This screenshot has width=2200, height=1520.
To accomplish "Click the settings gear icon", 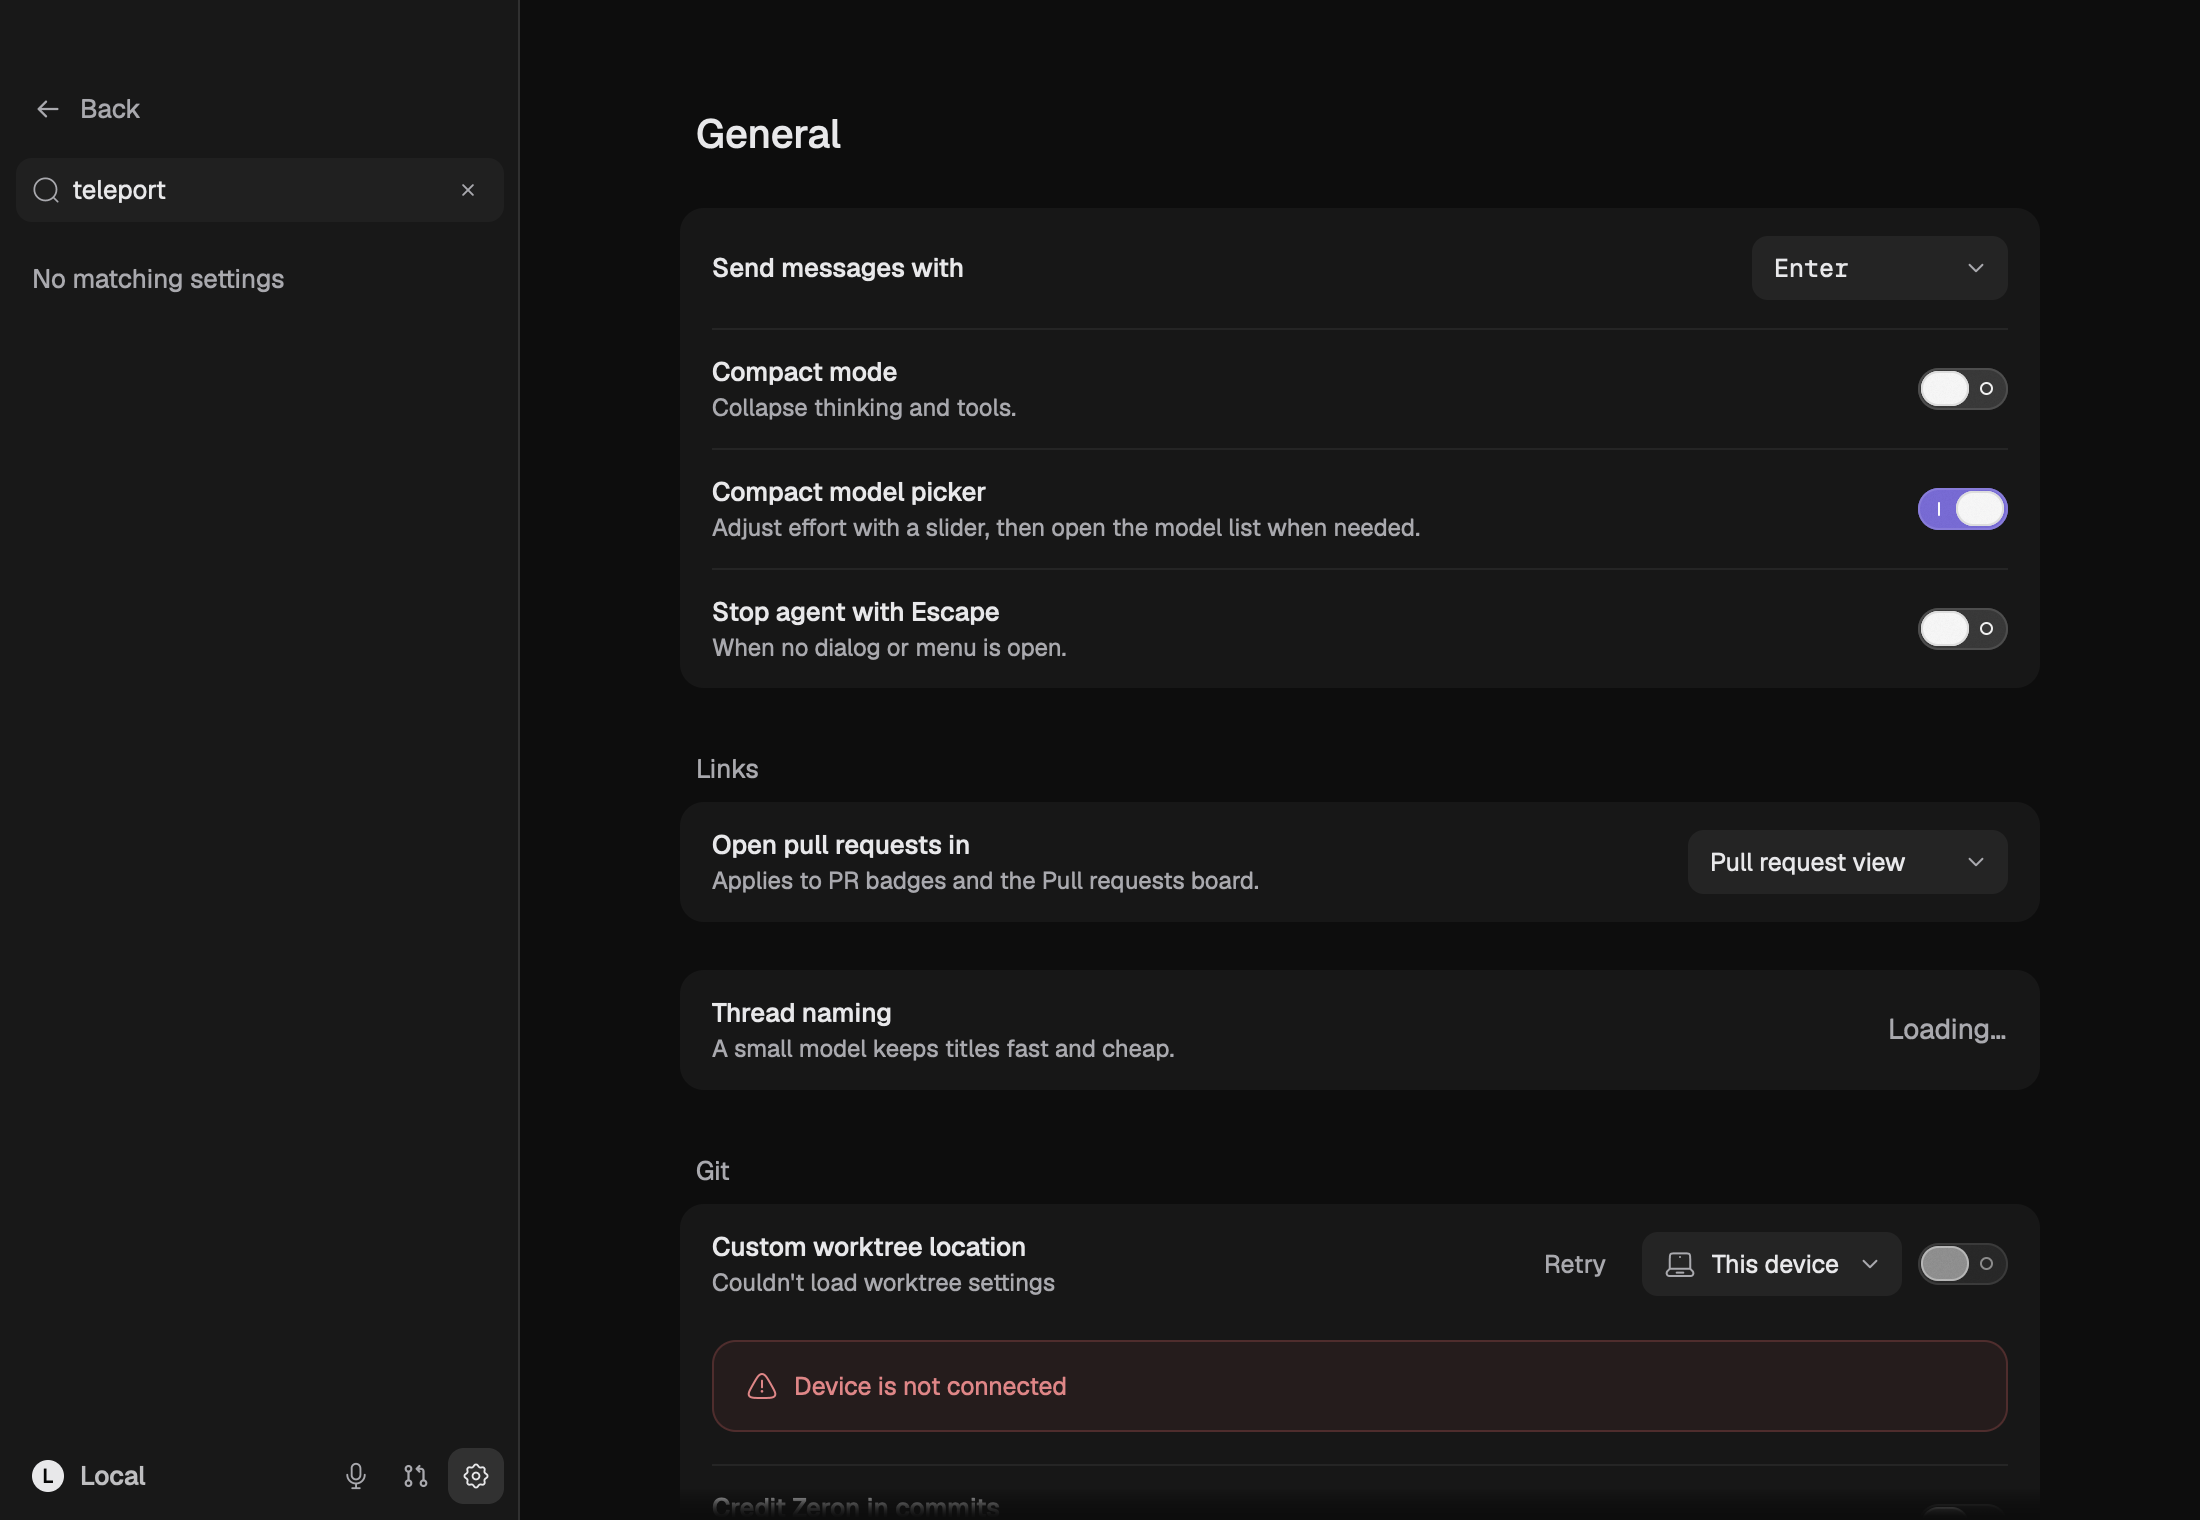I will (476, 1476).
